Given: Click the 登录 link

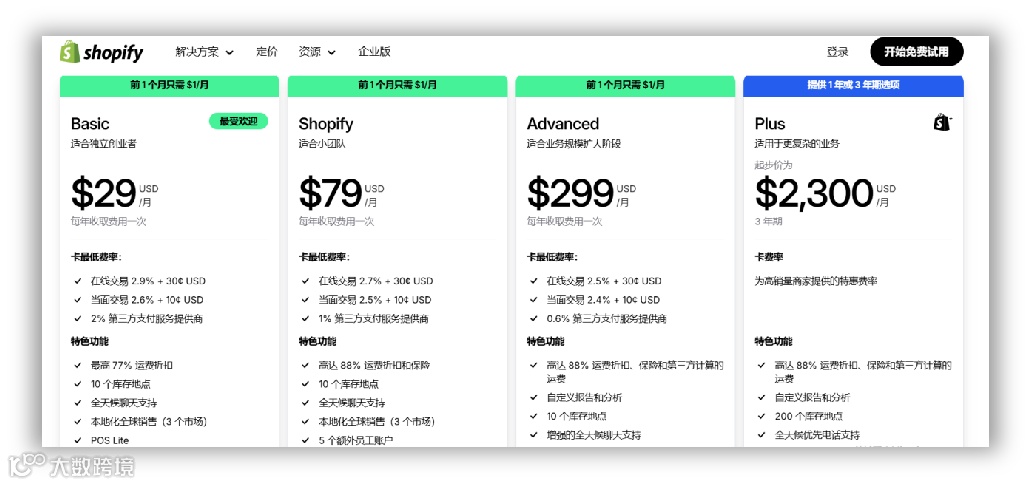Looking at the screenshot, I should (838, 52).
